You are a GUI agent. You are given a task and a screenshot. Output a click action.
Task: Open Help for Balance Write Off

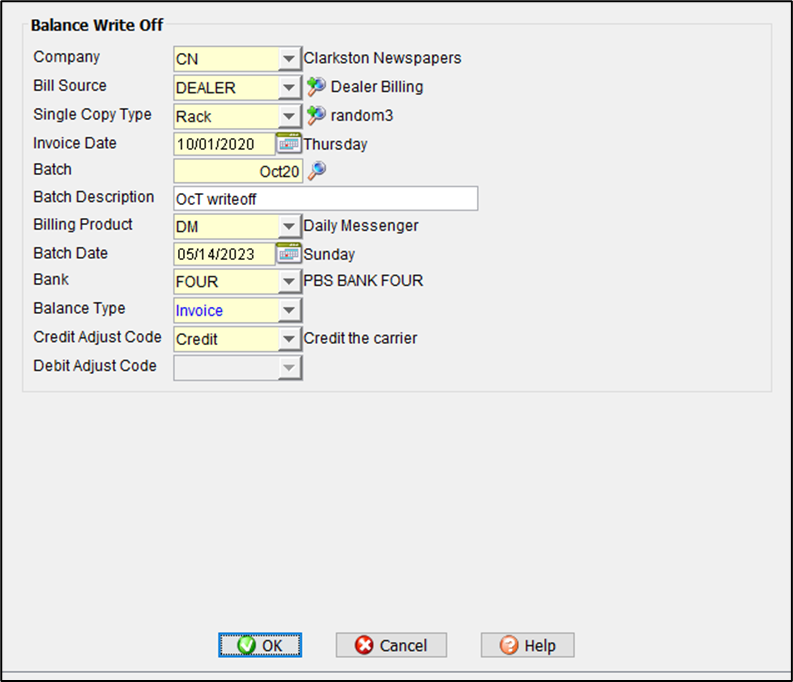527,645
